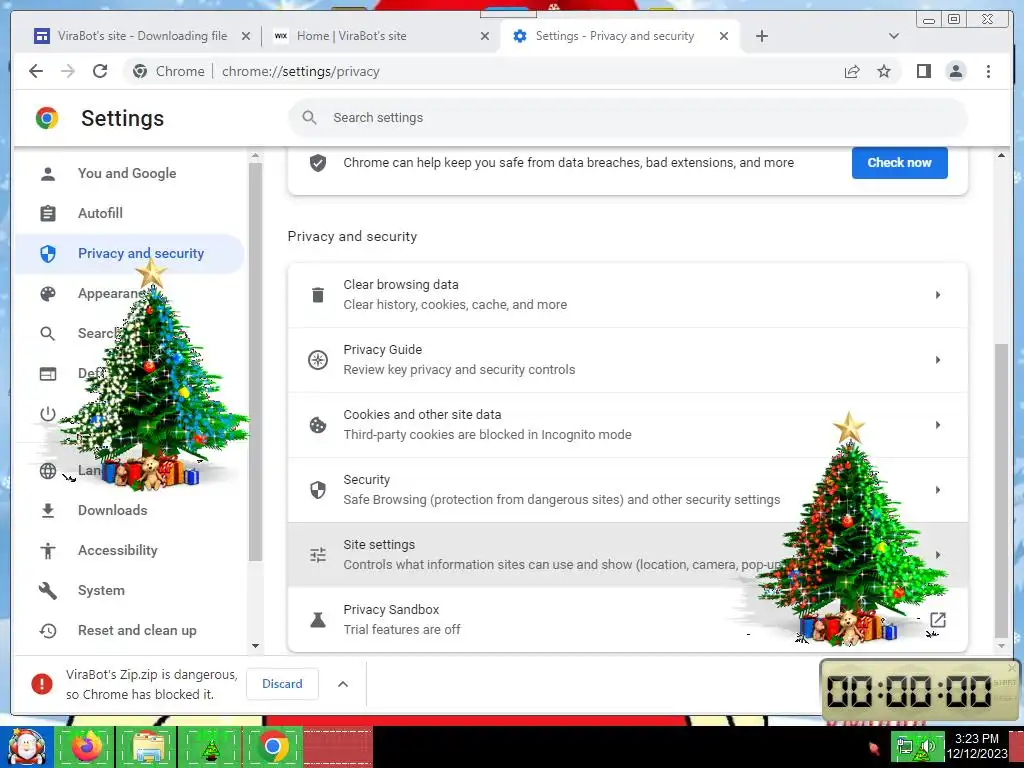
Task: Open the share page icon
Action: (852, 71)
